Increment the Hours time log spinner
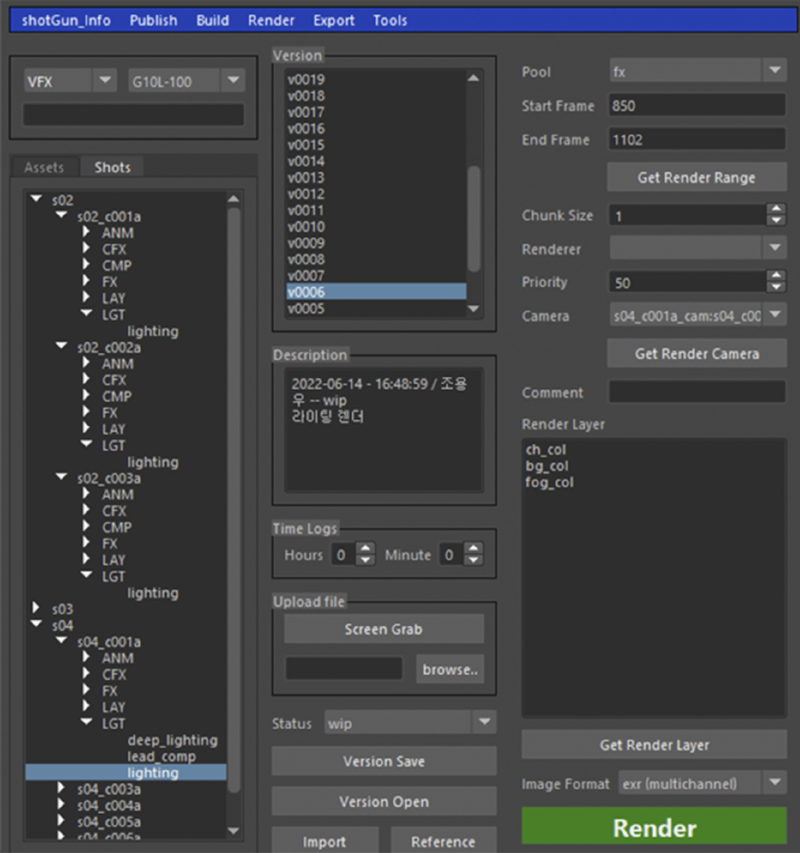The width and height of the screenshot is (800, 853). point(366,549)
